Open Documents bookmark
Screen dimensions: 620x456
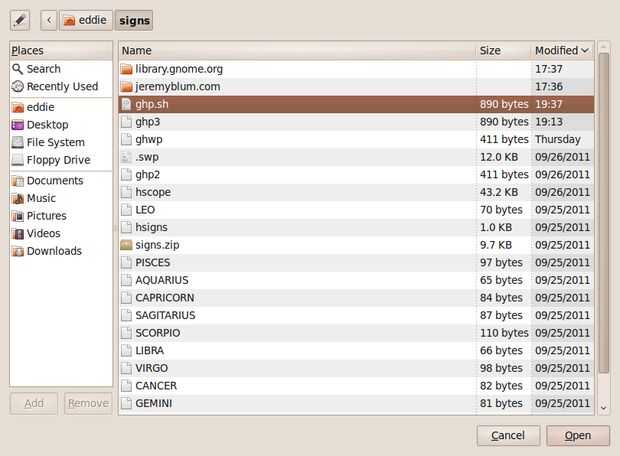pyautogui.click(x=61, y=181)
